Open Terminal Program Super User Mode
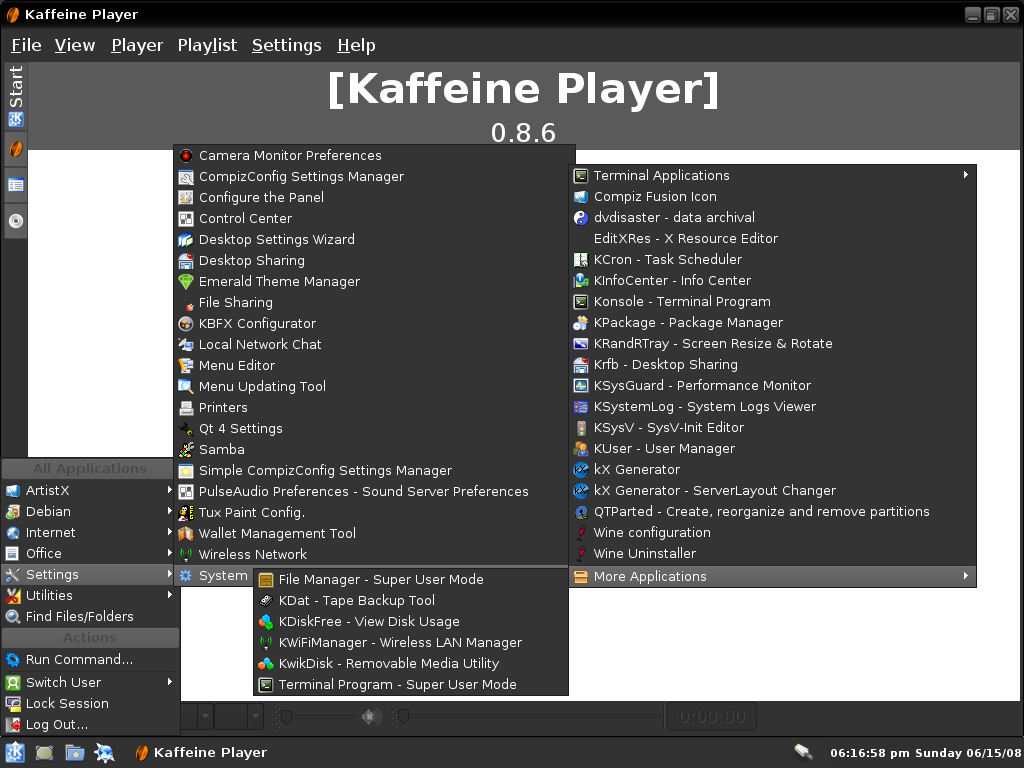Image resolution: width=1024 pixels, height=768 pixels. (x=411, y=684)
